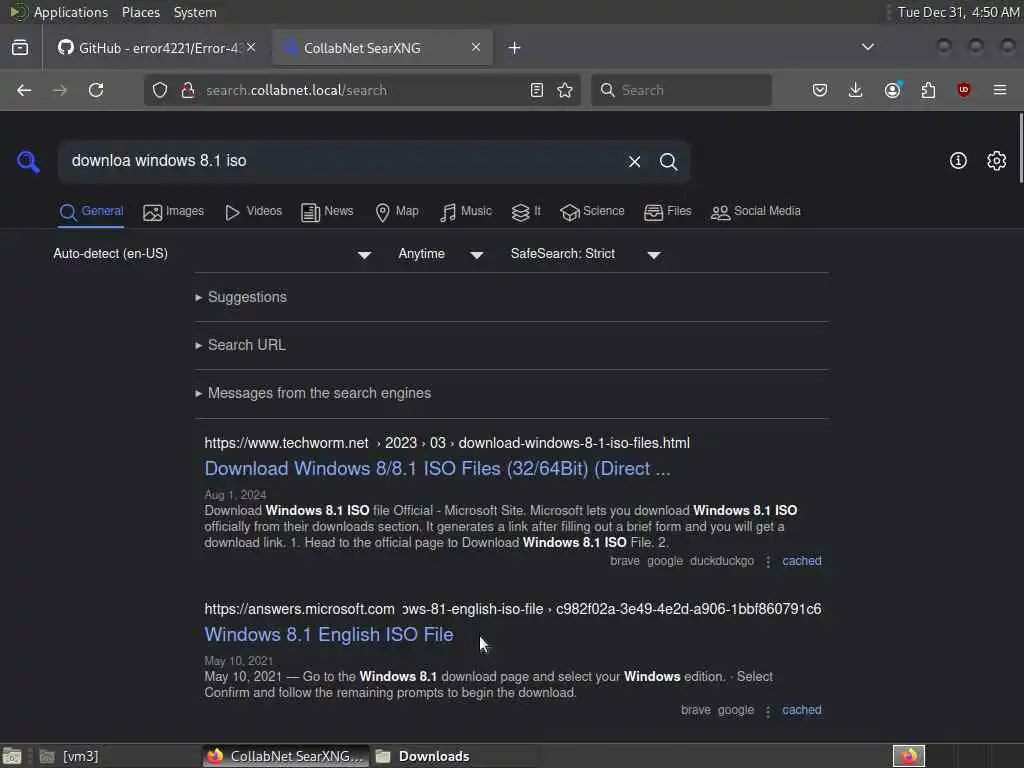The height and width of the screenshot is (768, 1024).
Task: Click the Firefox Search box
Action: (x=681, y=90)
